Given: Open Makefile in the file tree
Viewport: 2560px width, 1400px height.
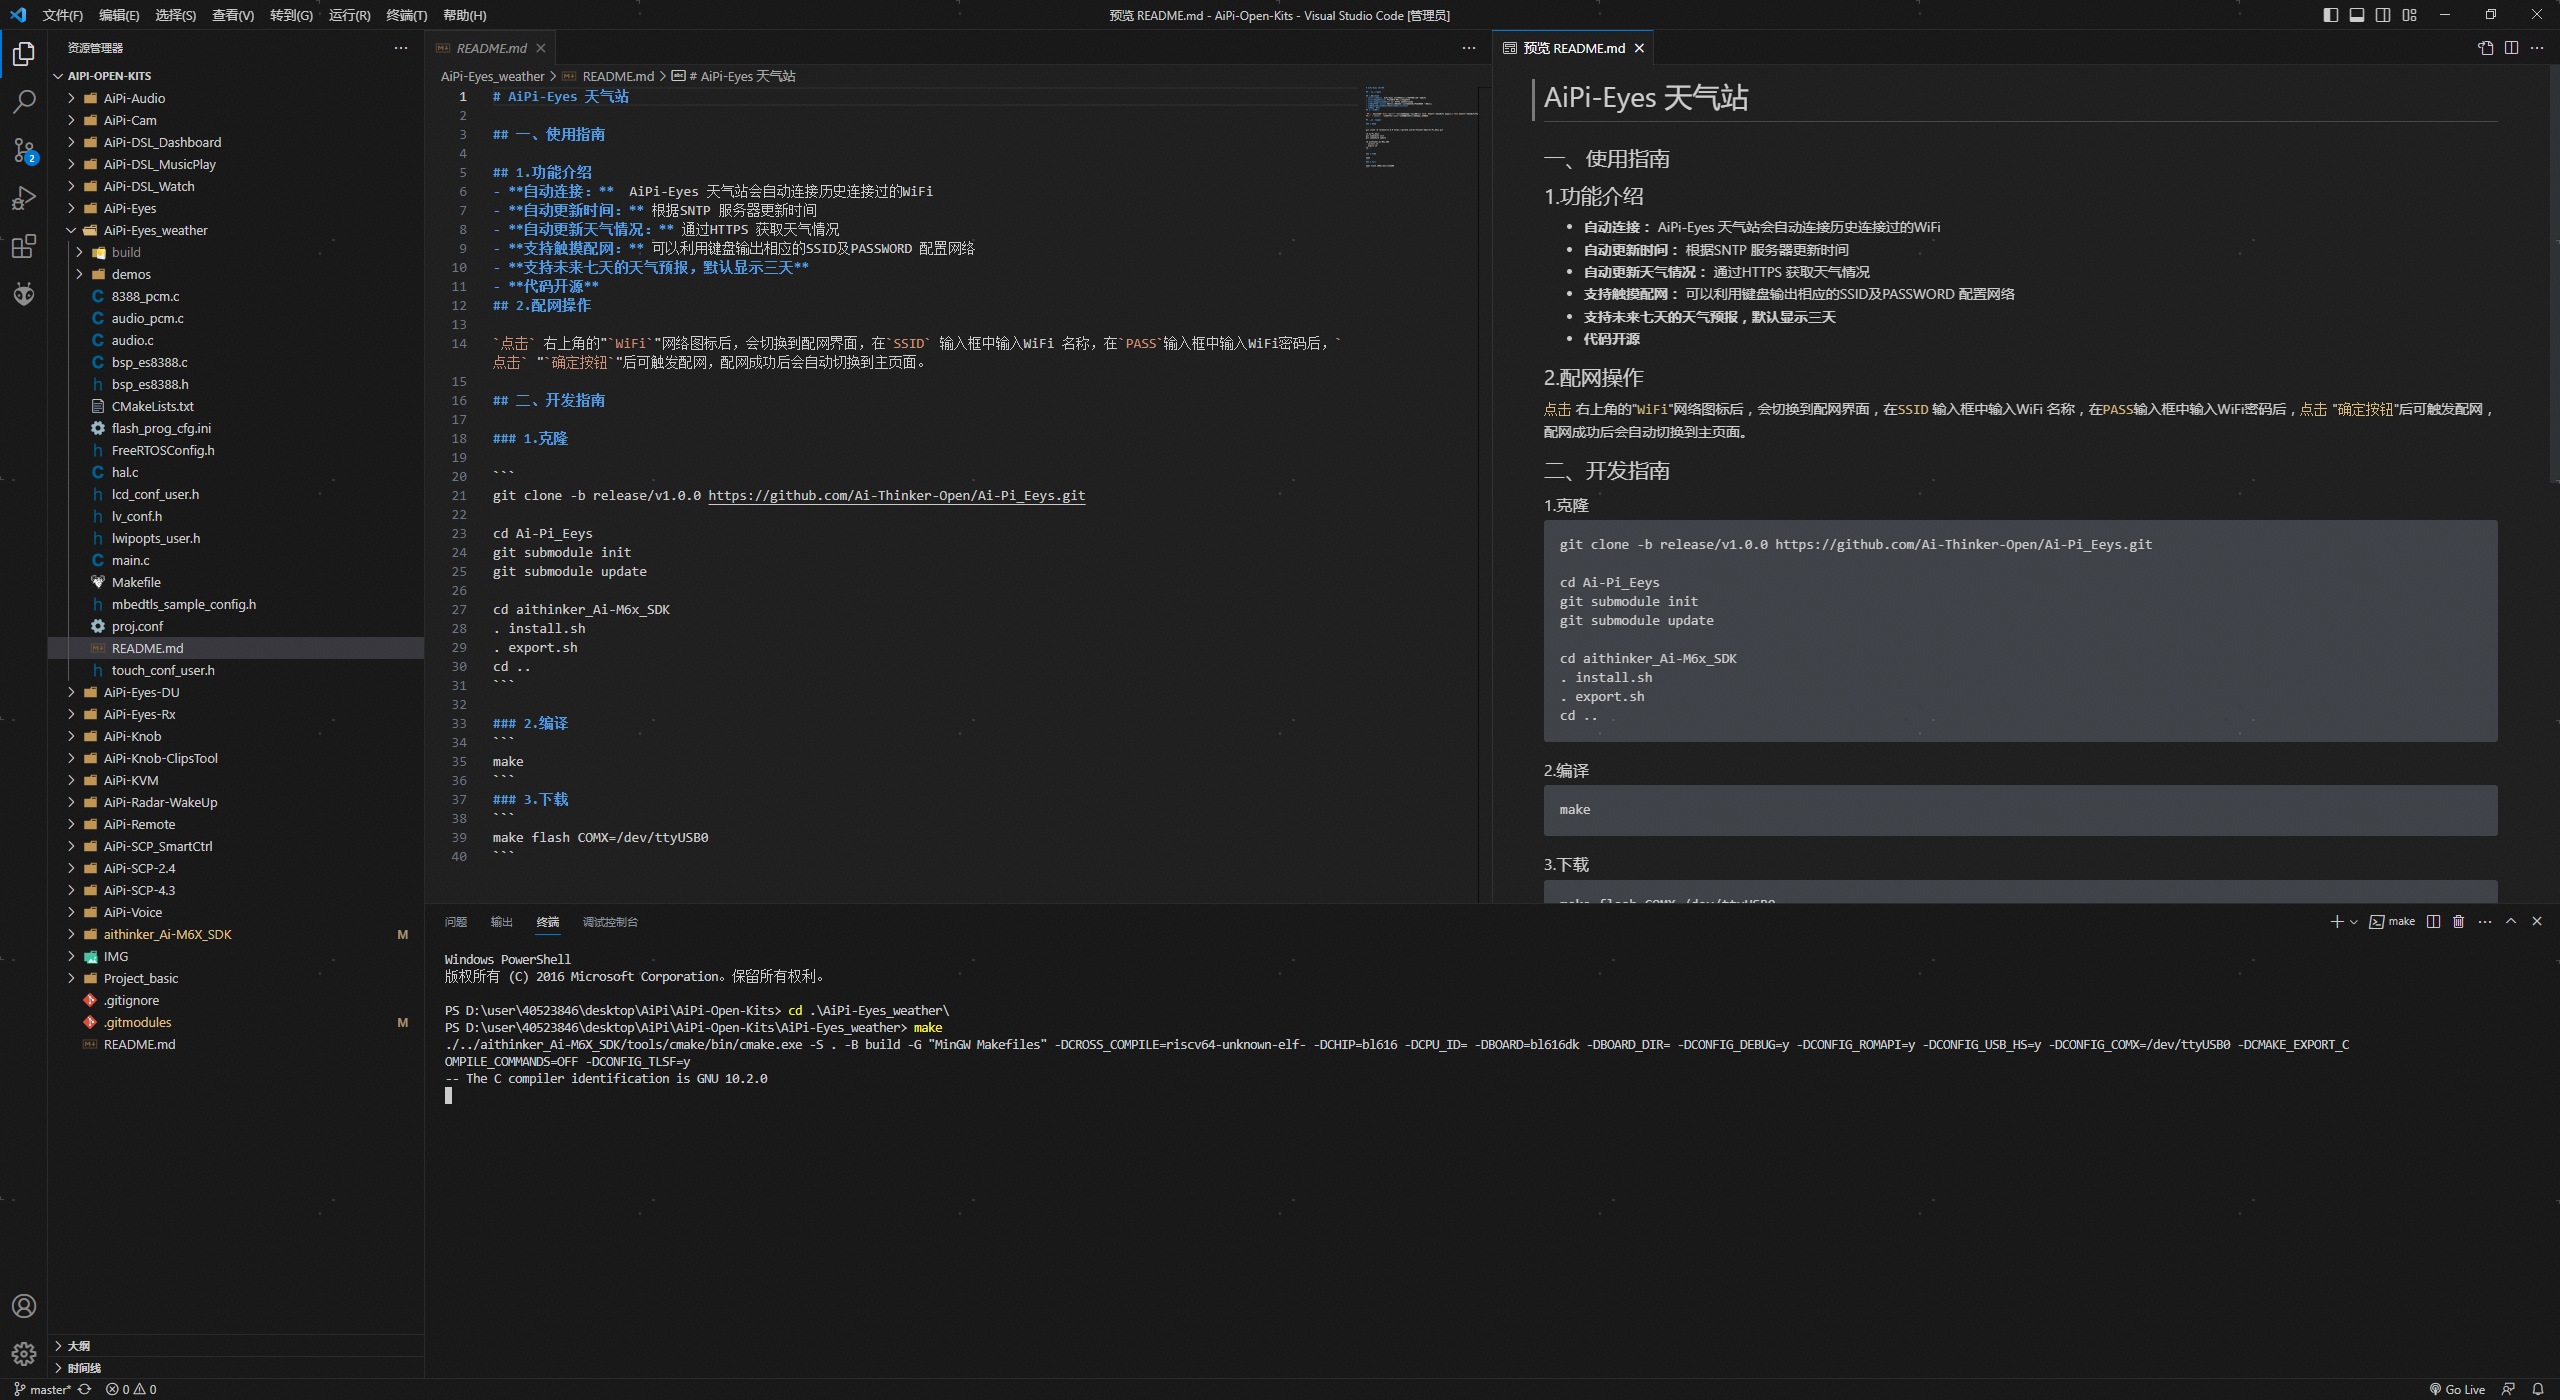Looking at the screenshot, I should (236, 582).
